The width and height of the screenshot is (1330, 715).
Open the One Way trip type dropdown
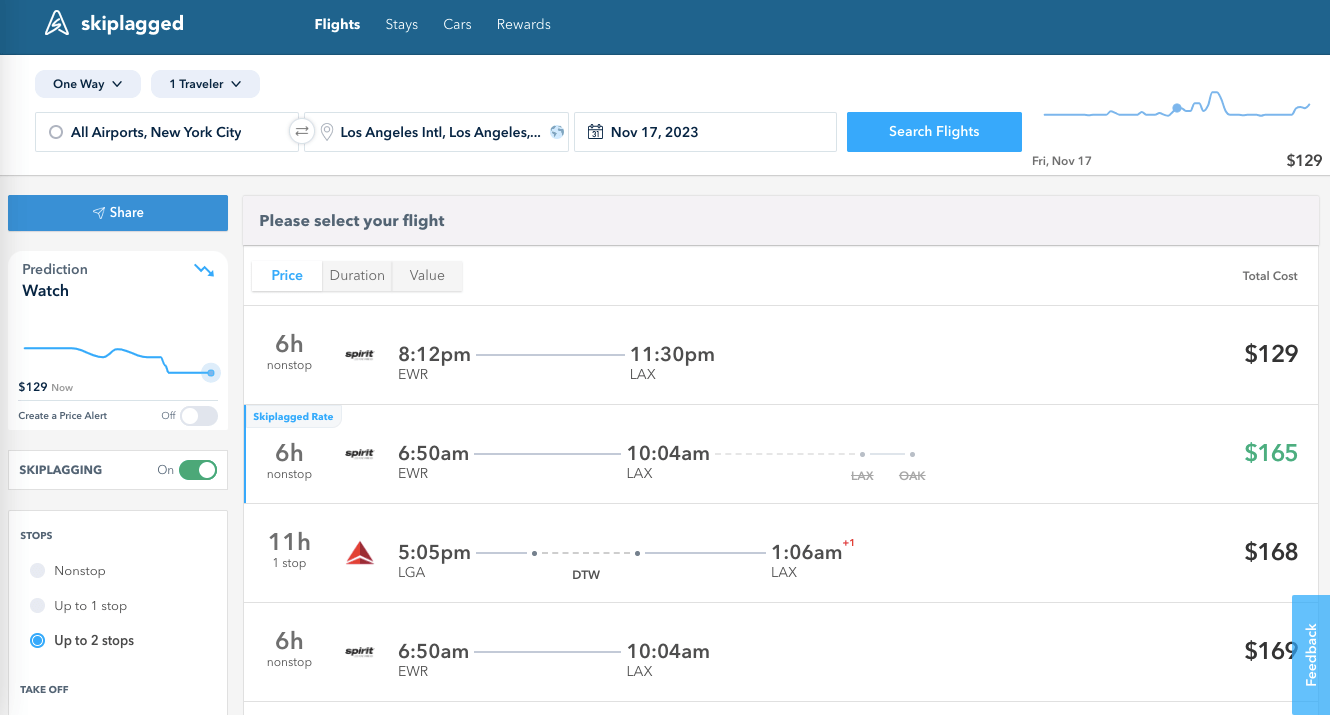click(87, 84)
